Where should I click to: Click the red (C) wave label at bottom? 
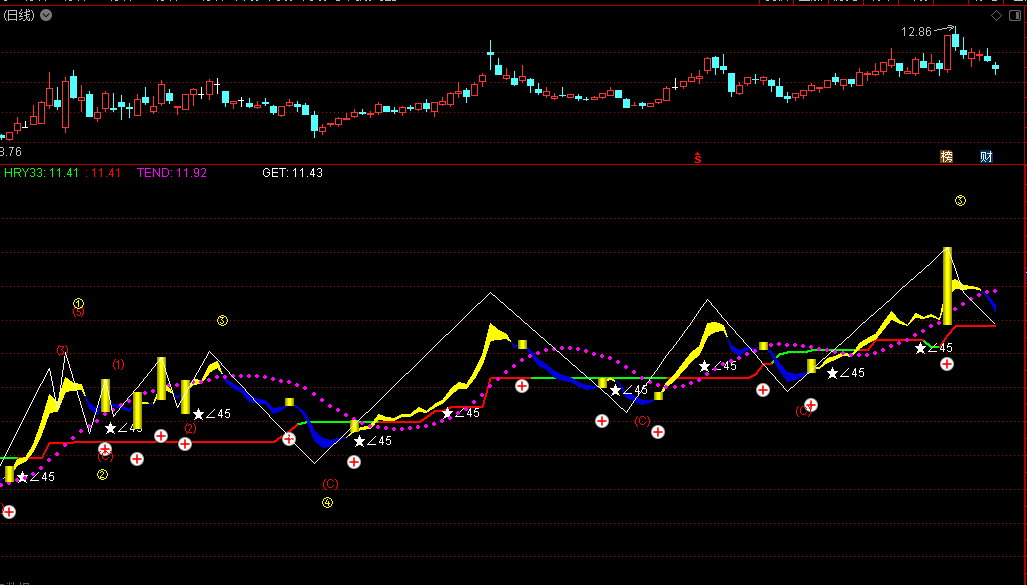click(330, 484)
